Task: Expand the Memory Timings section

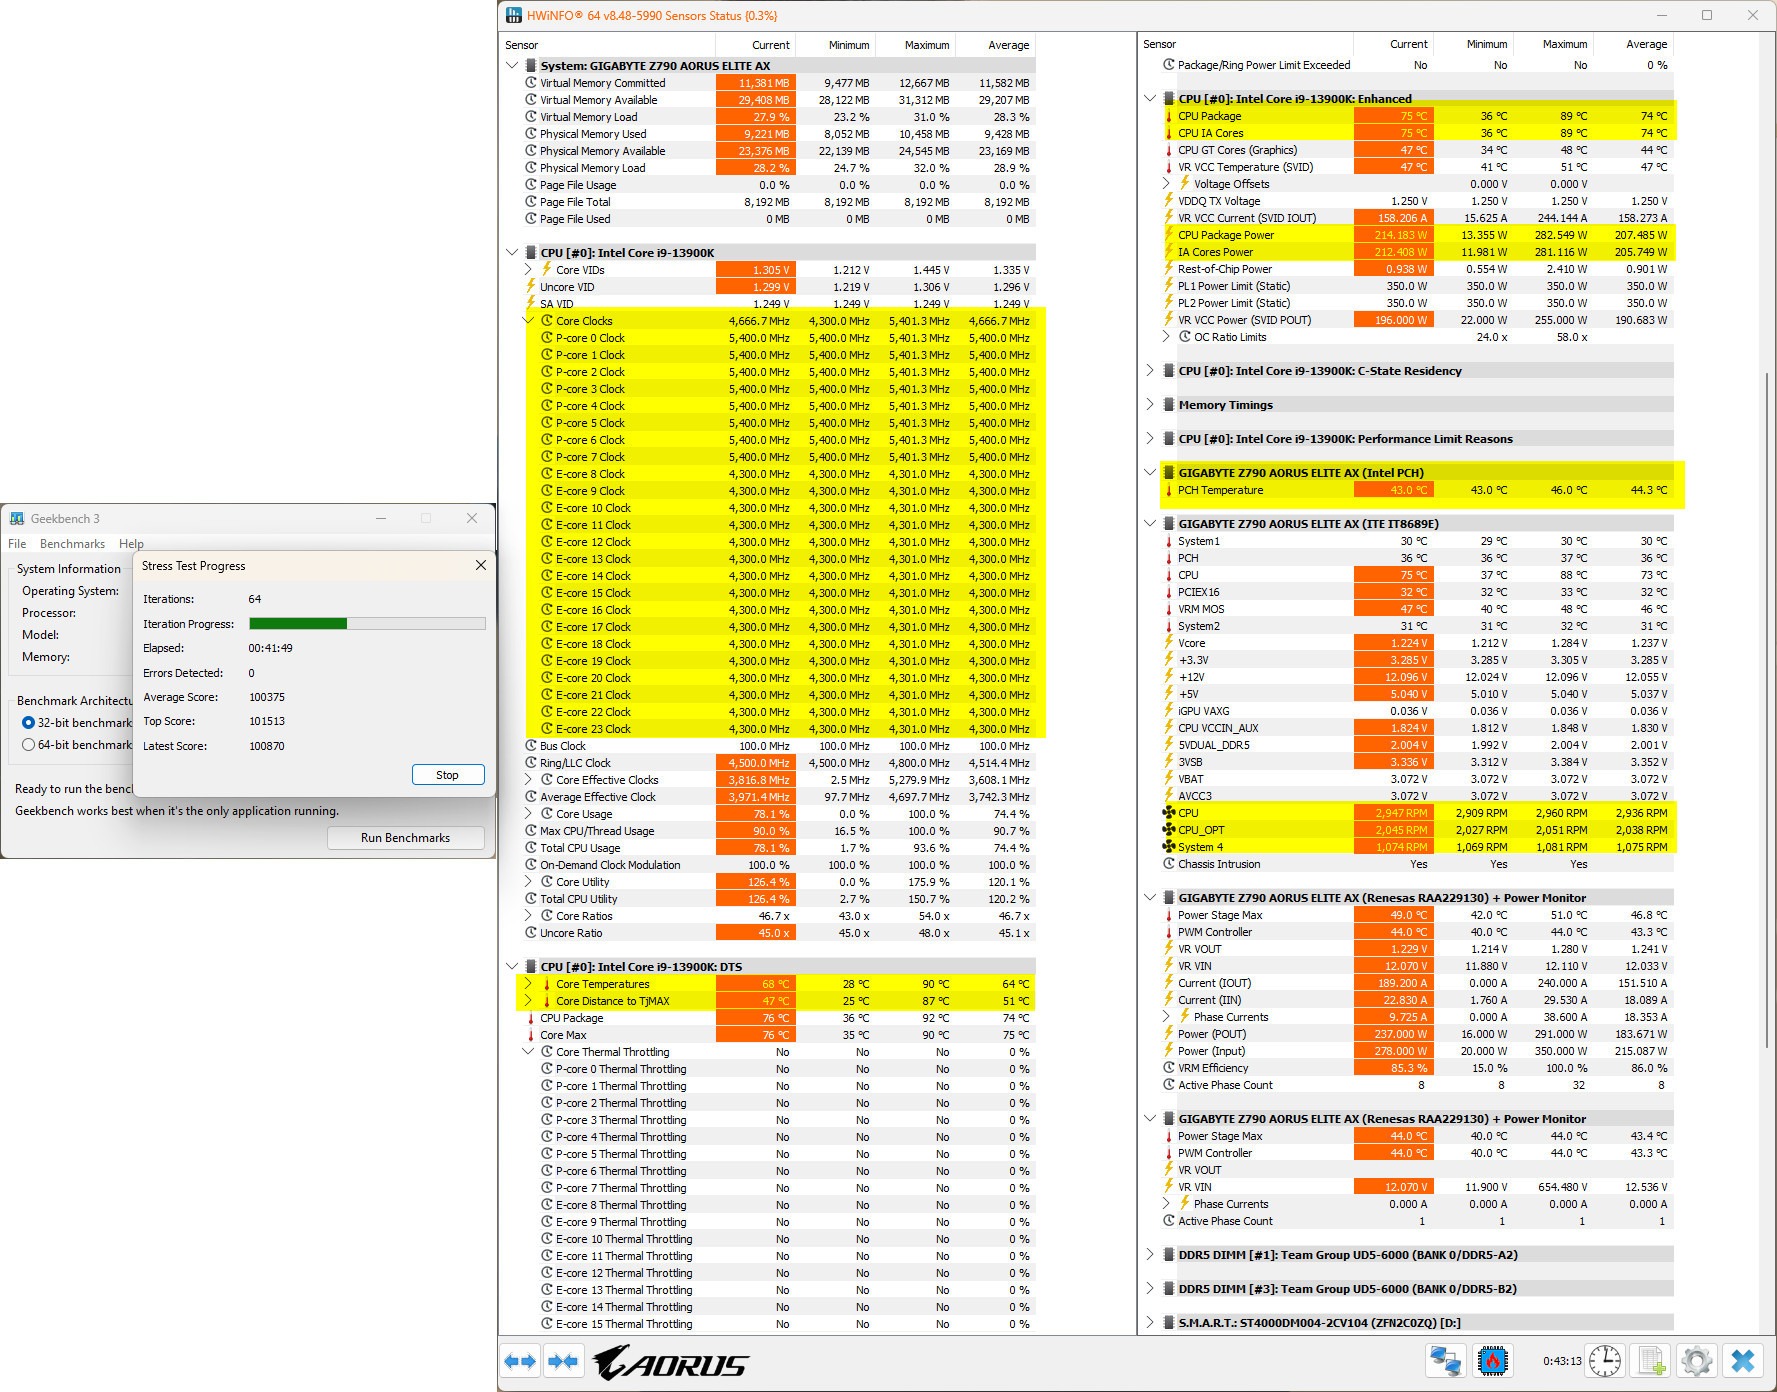Action: [x=1150, y=405]
